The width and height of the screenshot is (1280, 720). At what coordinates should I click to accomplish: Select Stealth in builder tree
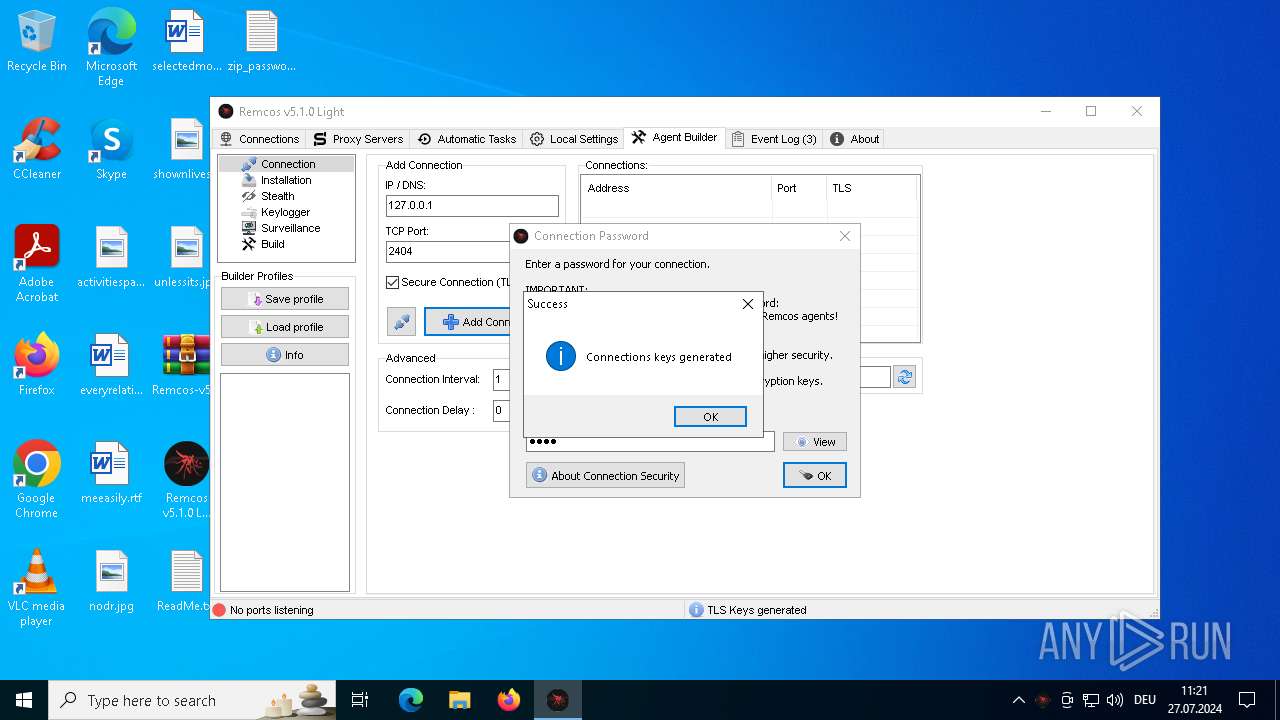coord(277,196)
